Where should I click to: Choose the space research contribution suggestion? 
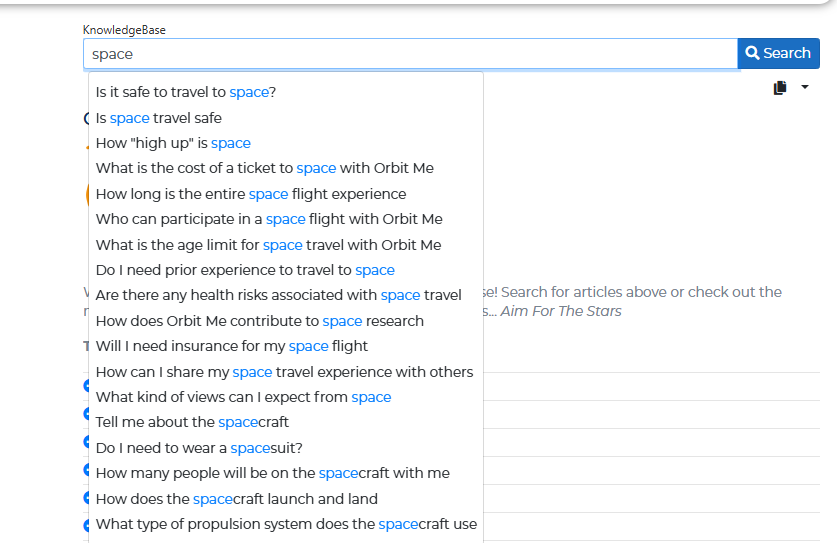coord(260,321)
